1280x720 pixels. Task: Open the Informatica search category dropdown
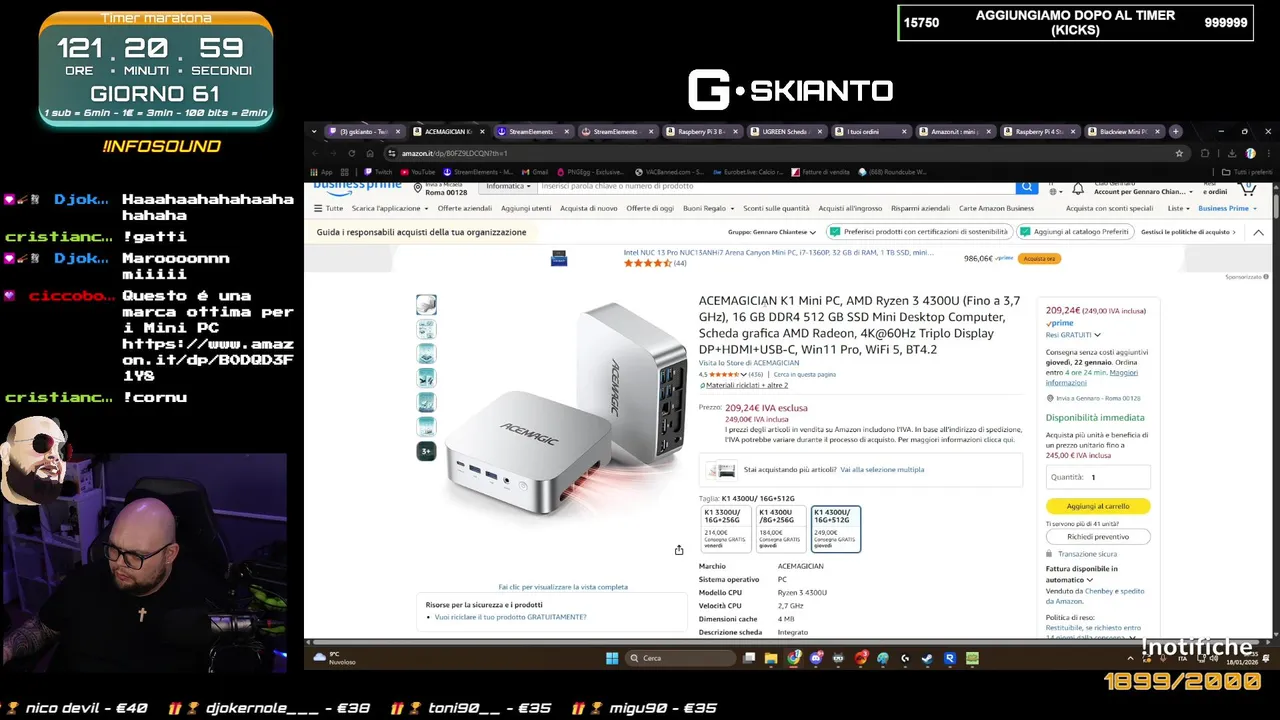507,186
